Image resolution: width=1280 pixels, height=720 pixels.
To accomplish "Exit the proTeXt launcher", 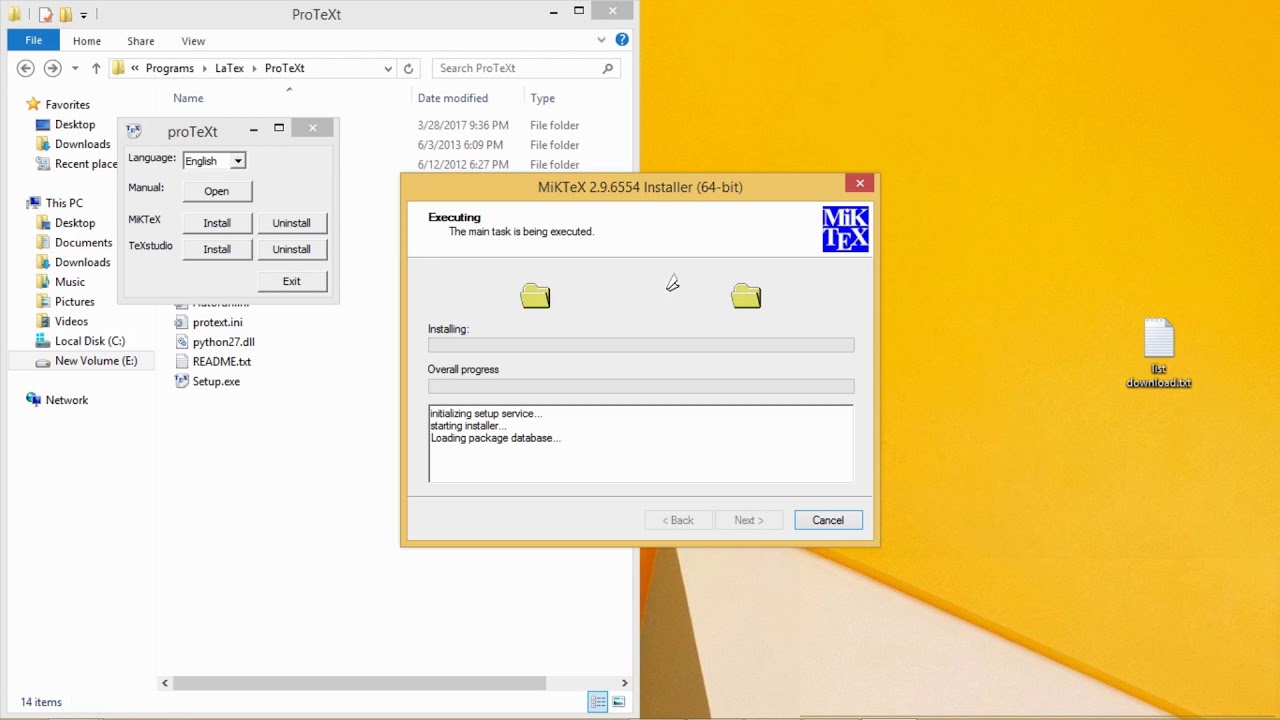I will (292, 281).
